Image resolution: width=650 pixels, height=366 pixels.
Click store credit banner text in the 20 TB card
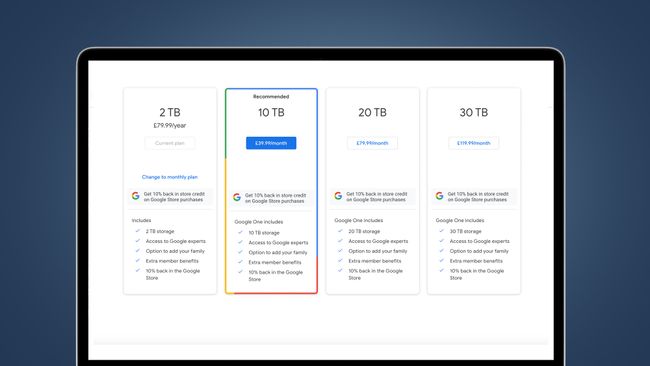(x=376, y=196)
